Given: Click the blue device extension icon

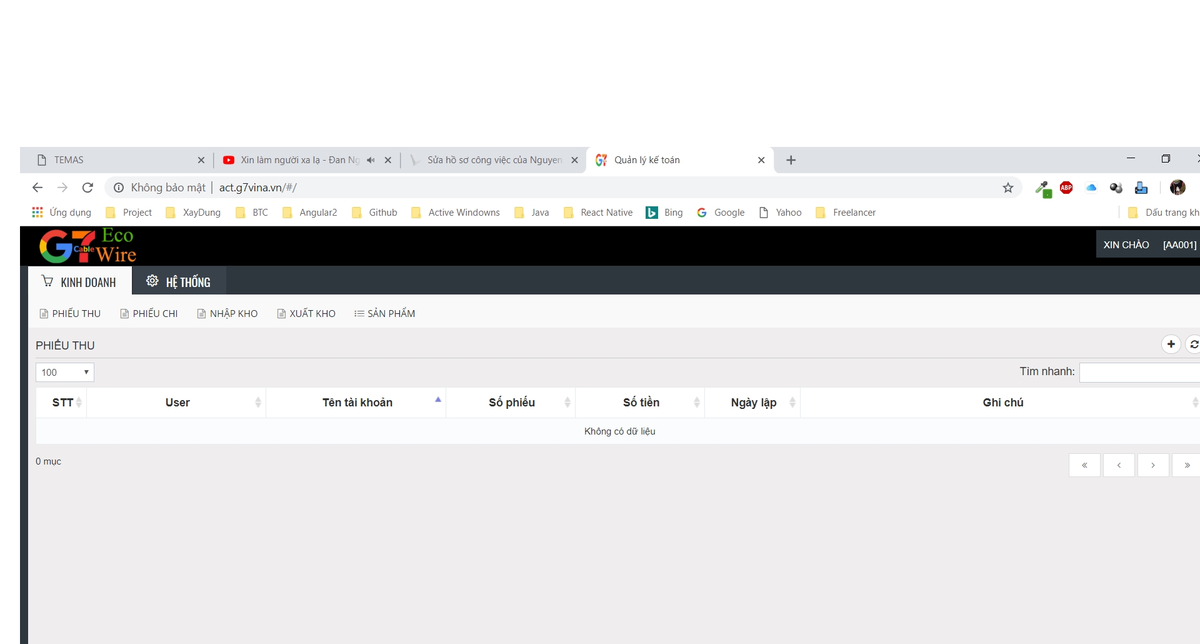Looking at the screenshot, I should tap(1141, 187).
